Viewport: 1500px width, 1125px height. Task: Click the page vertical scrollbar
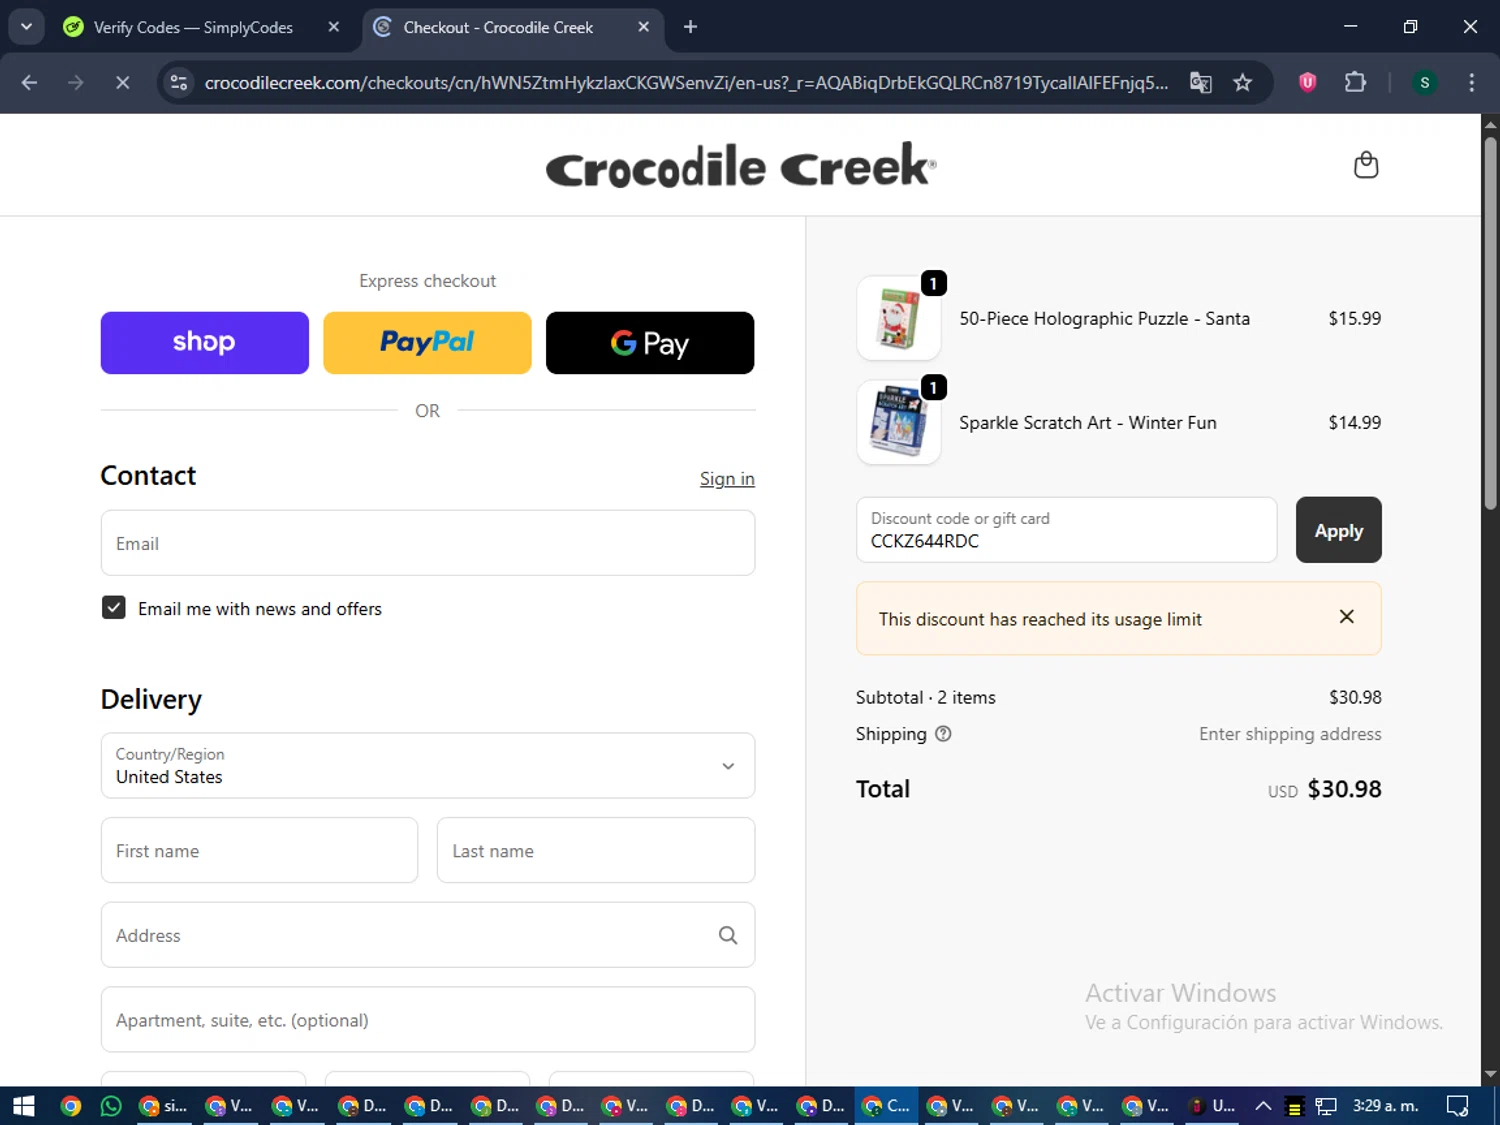[x=1490, y=325]
